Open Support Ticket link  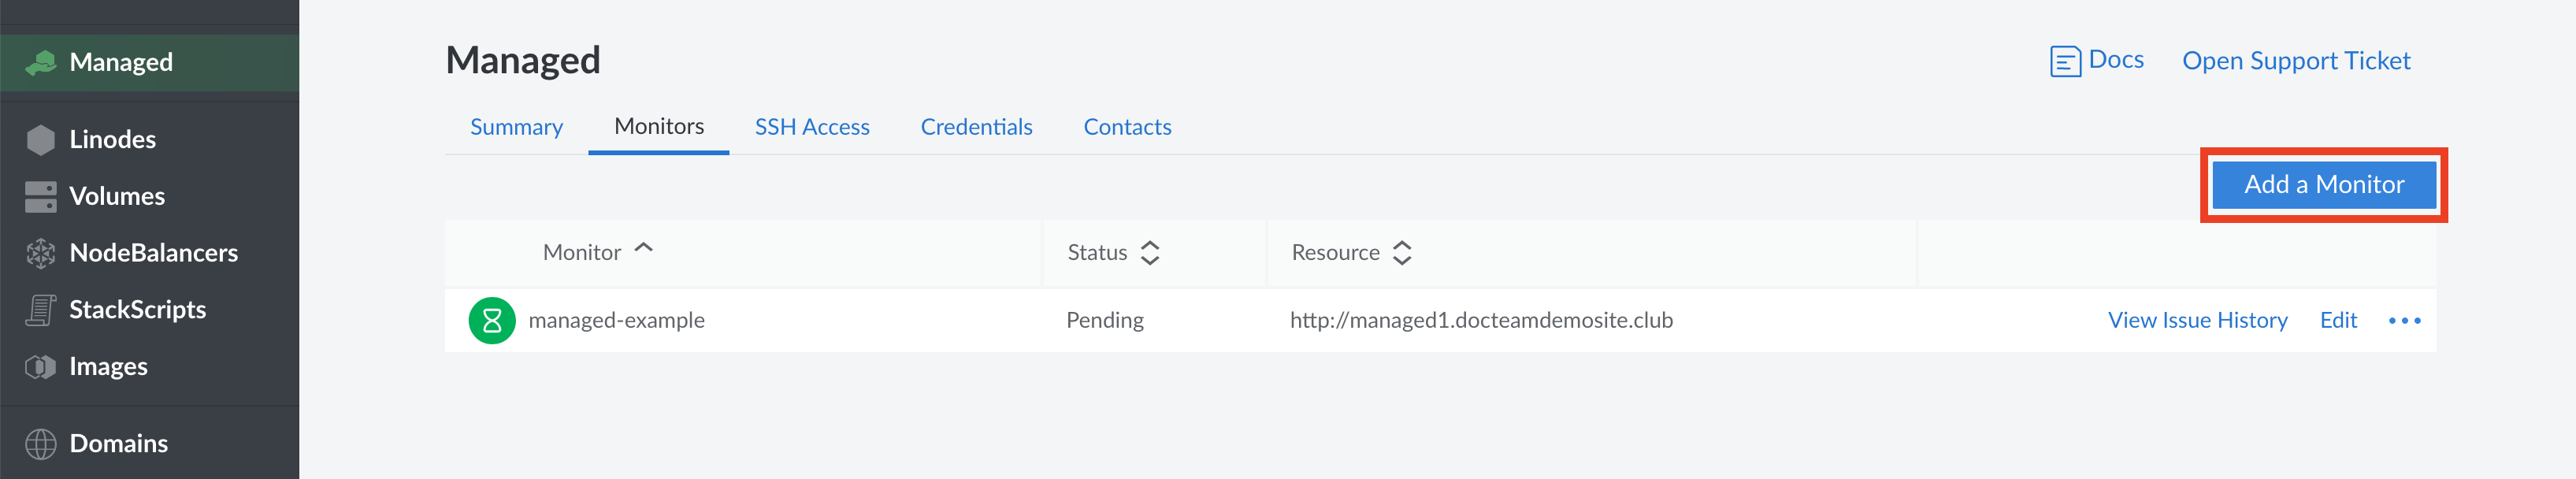[2295, 60]
